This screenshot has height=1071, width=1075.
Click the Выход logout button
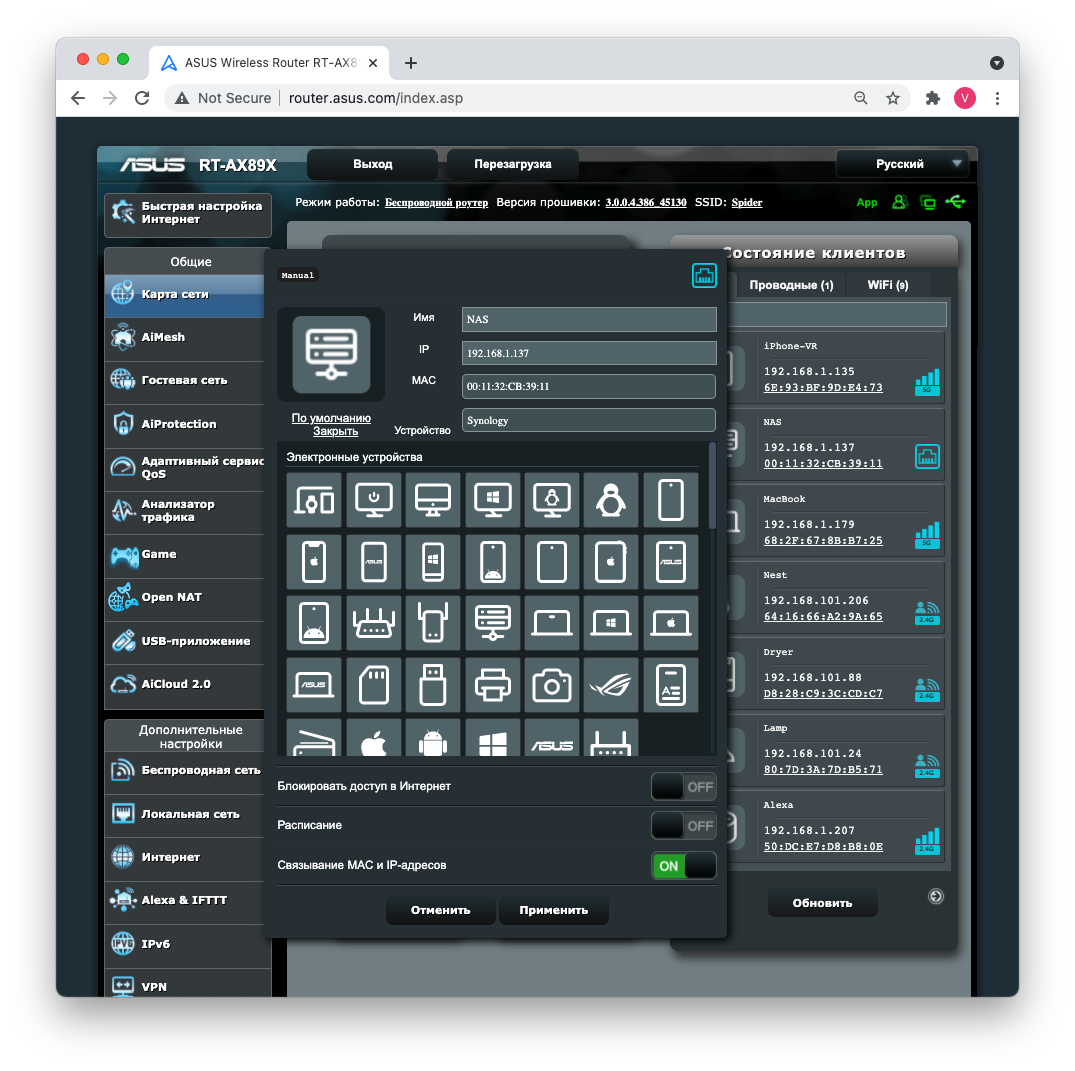[372, 164]
